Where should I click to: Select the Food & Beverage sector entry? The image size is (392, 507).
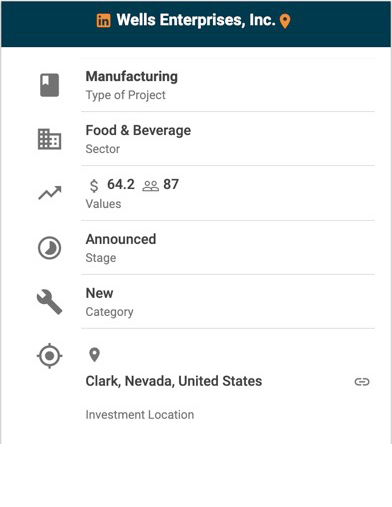click(138, 130)
